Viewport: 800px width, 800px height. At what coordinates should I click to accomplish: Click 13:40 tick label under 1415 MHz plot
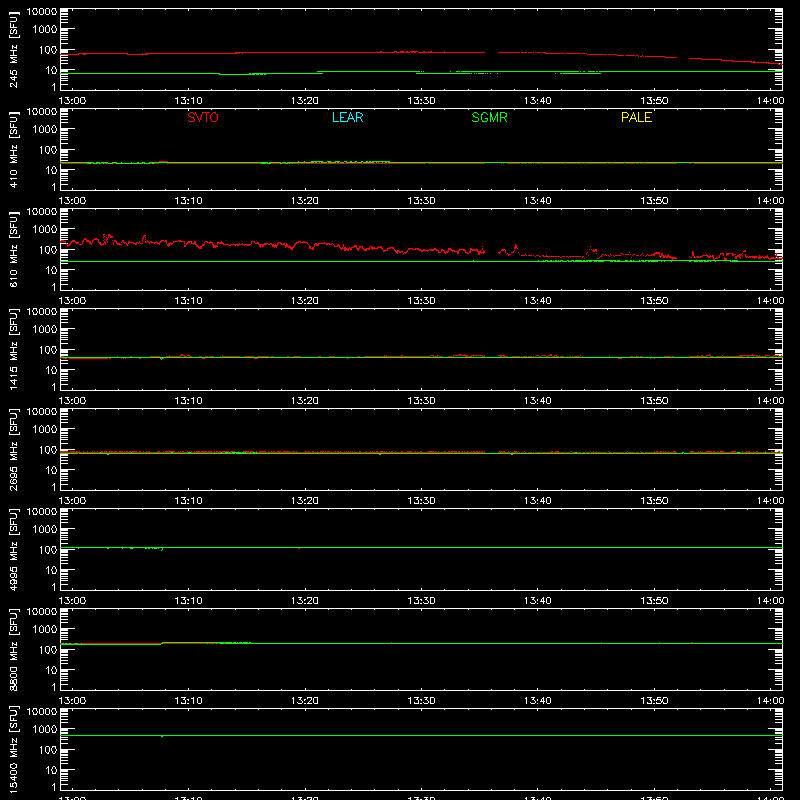pyautogui.click(x=538, y=401)
